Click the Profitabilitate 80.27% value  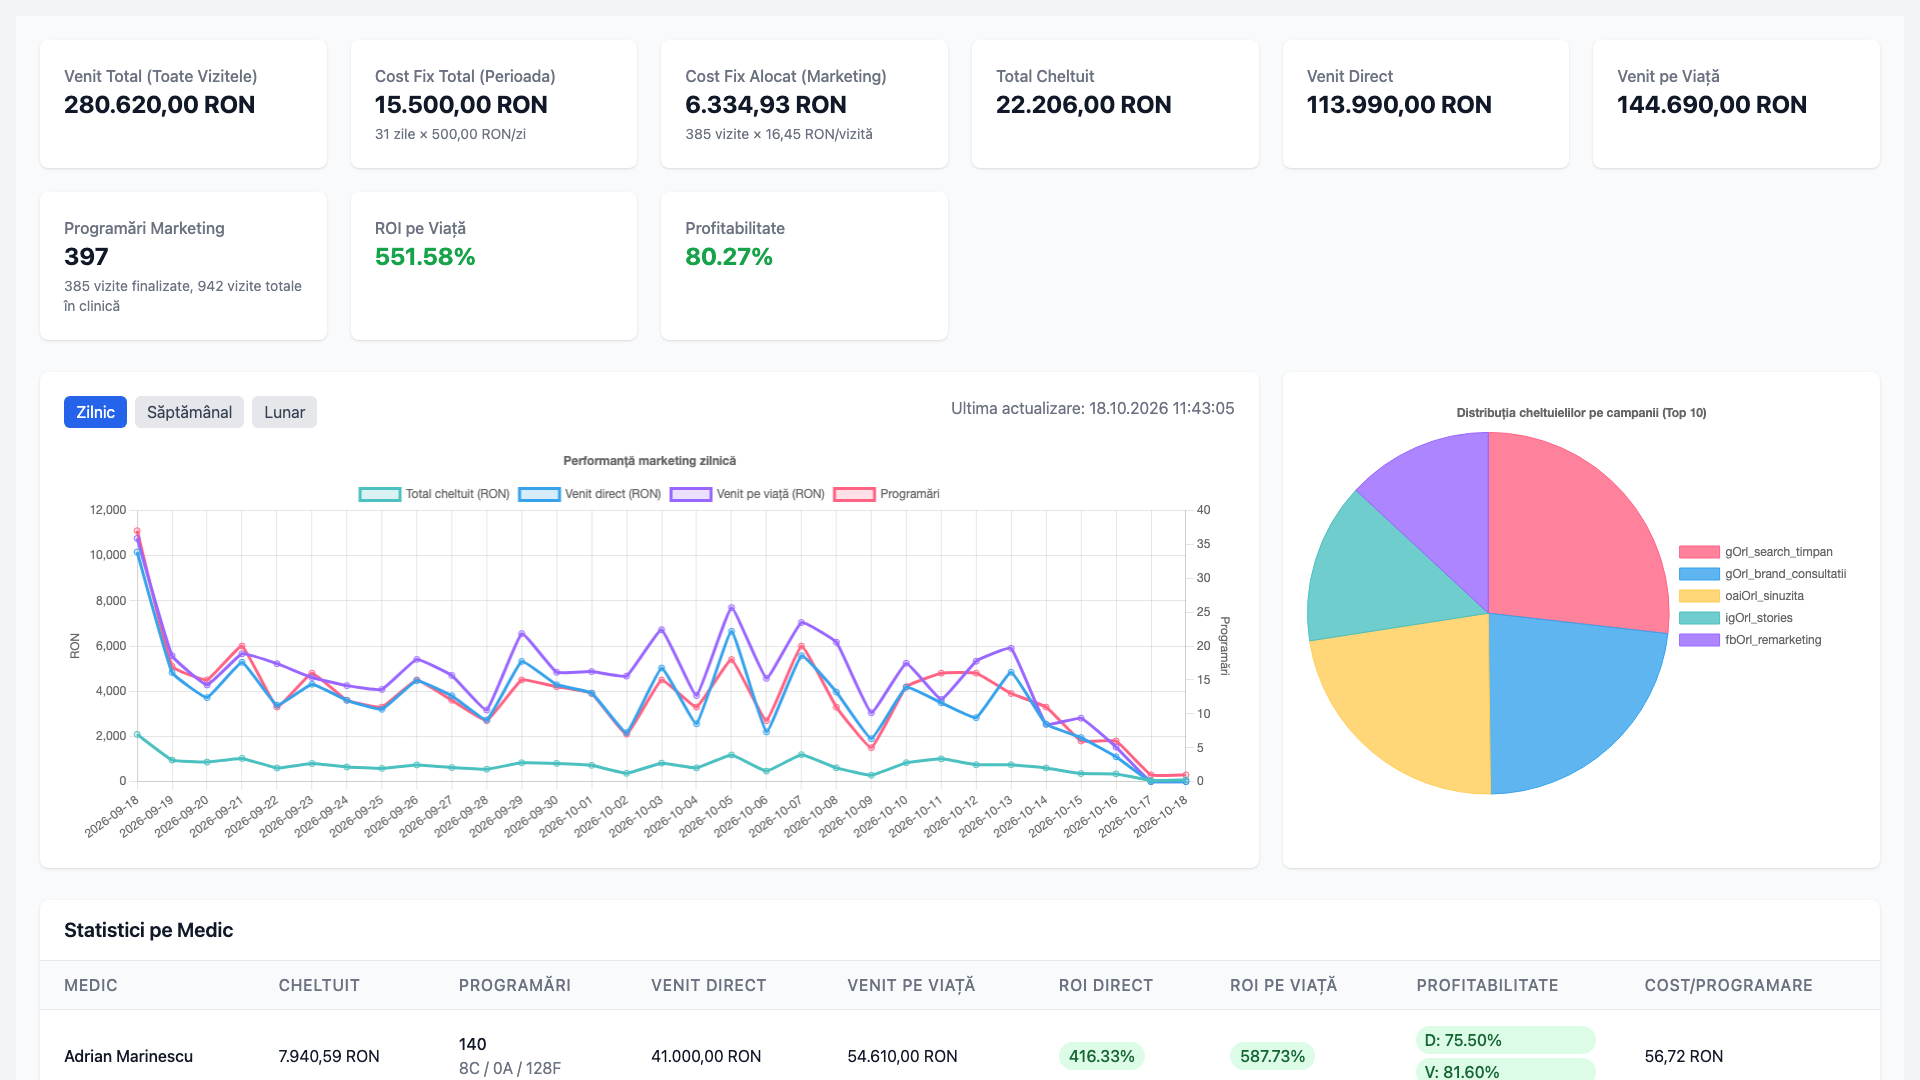click(x=729, y=257)
